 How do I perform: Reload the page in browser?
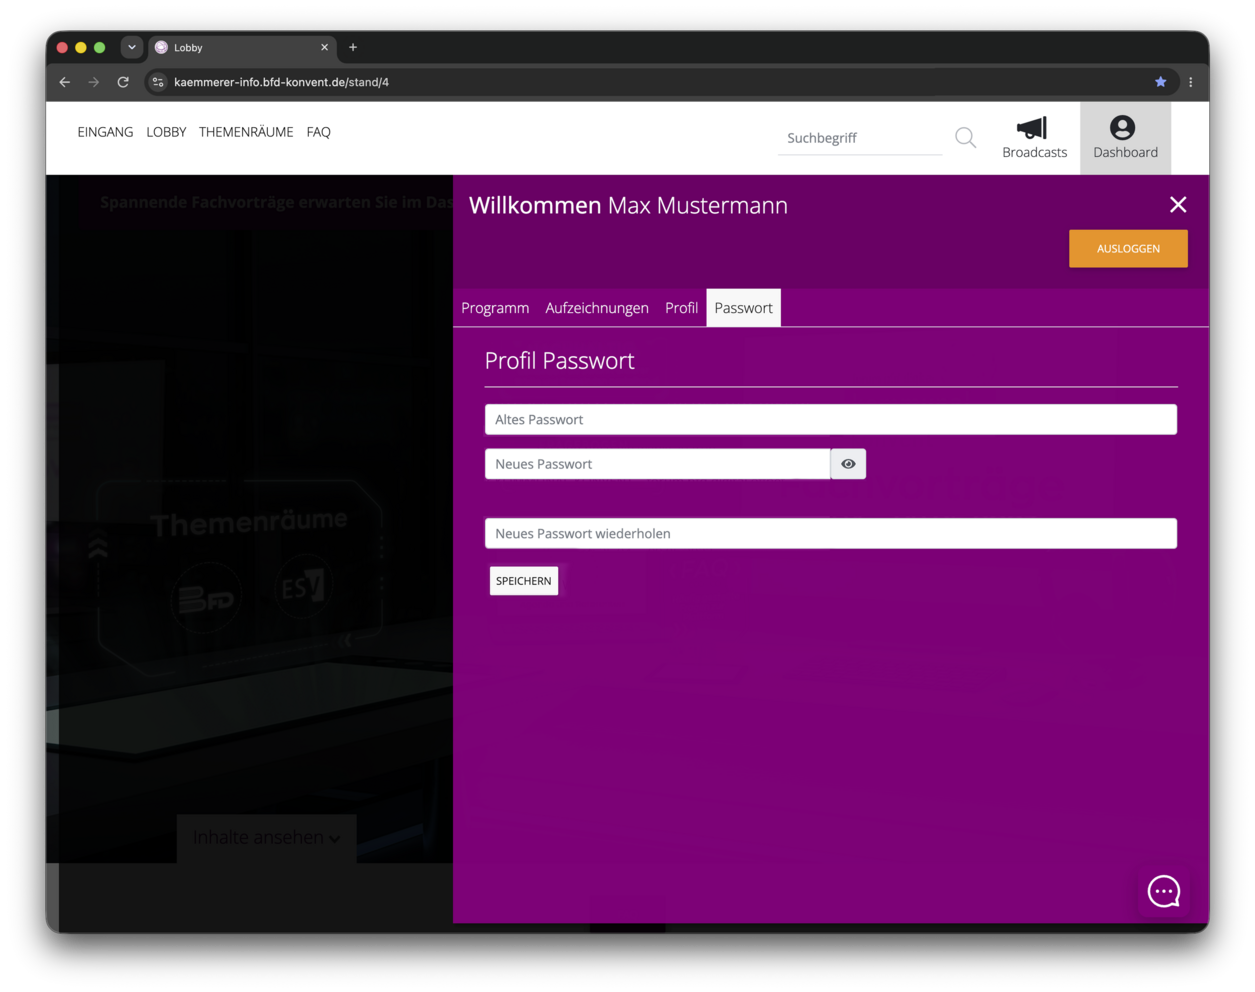123,82
